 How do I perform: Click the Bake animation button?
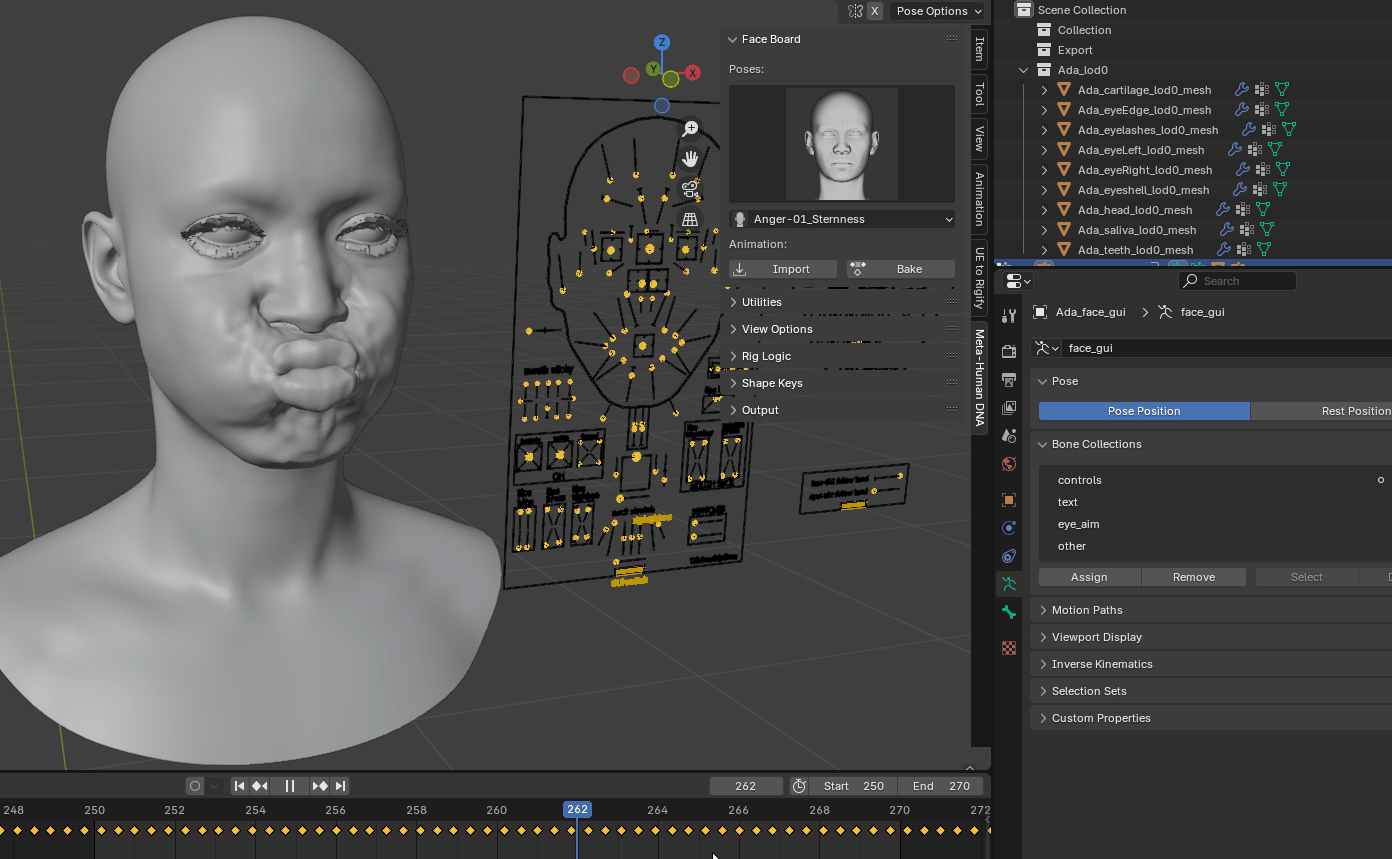pyautogui.click(x=900, y=269)
